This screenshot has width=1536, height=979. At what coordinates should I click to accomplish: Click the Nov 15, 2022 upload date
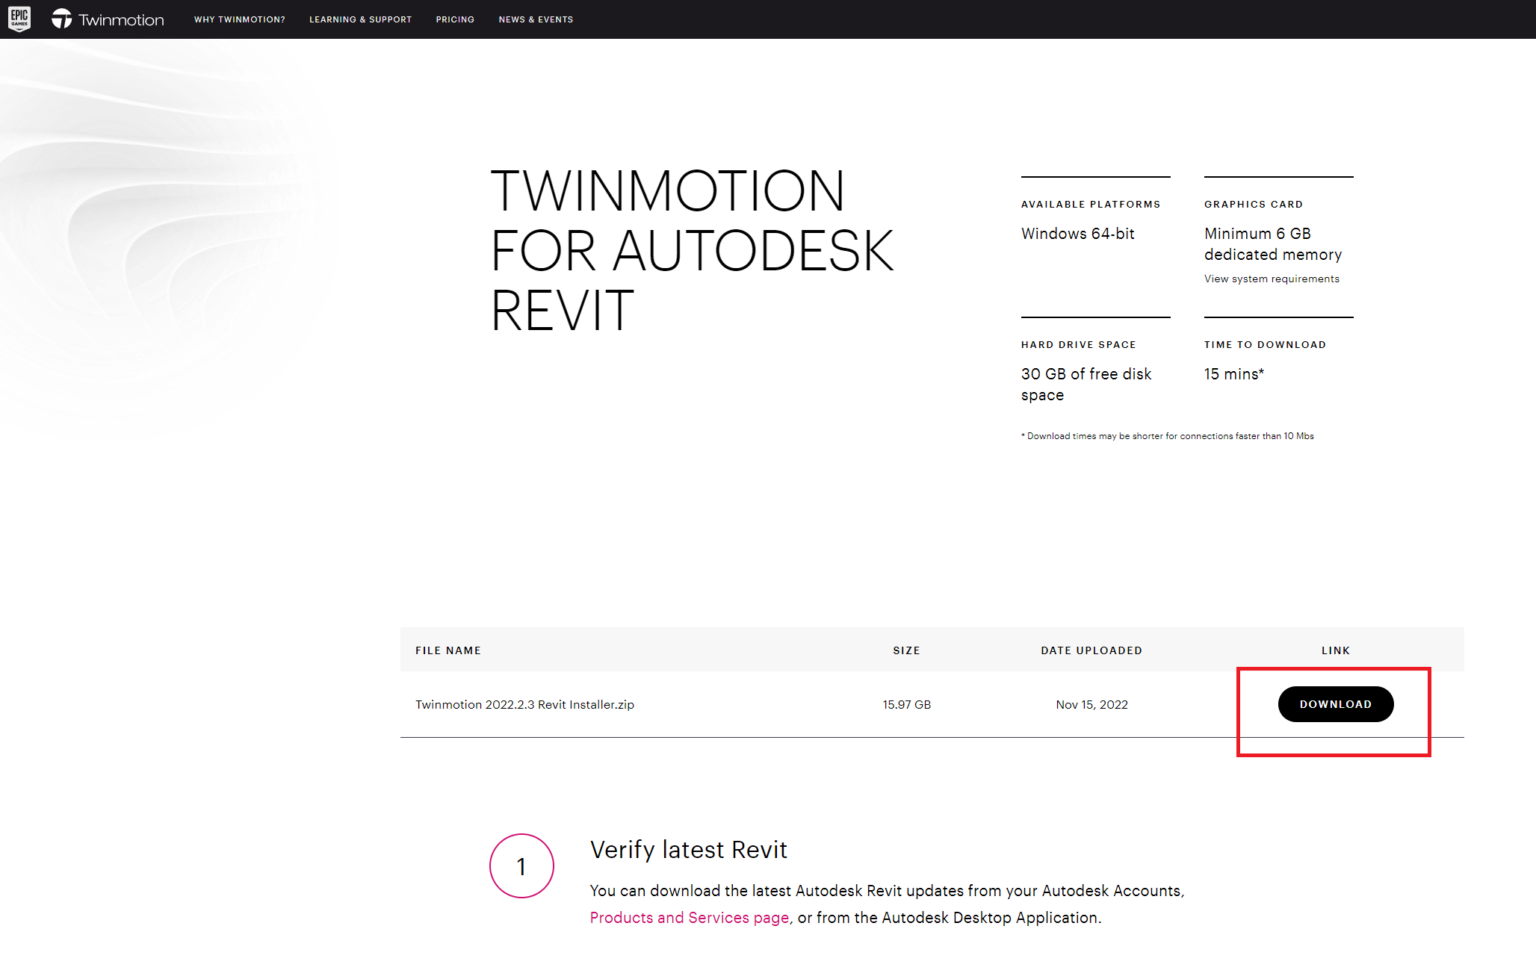point(1091,704)
